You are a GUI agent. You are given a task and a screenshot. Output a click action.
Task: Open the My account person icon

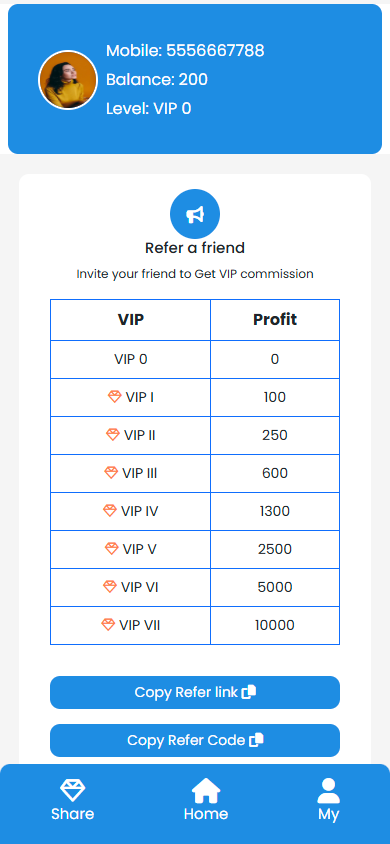coord(328,791)
